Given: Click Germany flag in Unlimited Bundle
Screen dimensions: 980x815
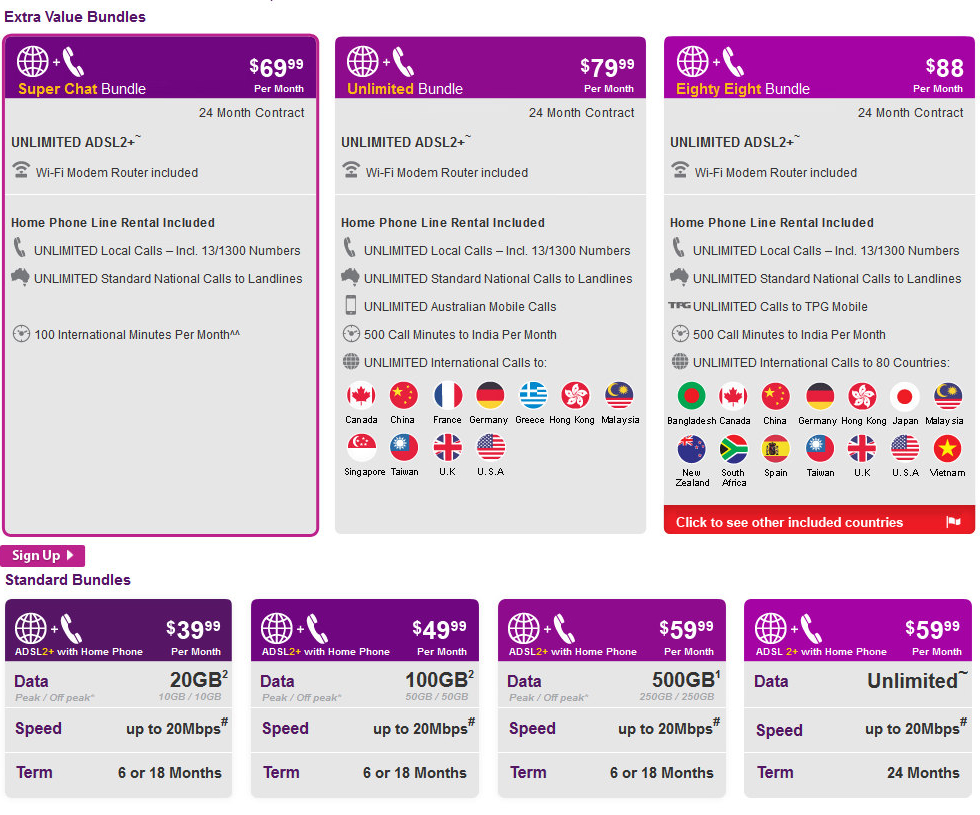Looking at the screenshot, I should (490, 396).
